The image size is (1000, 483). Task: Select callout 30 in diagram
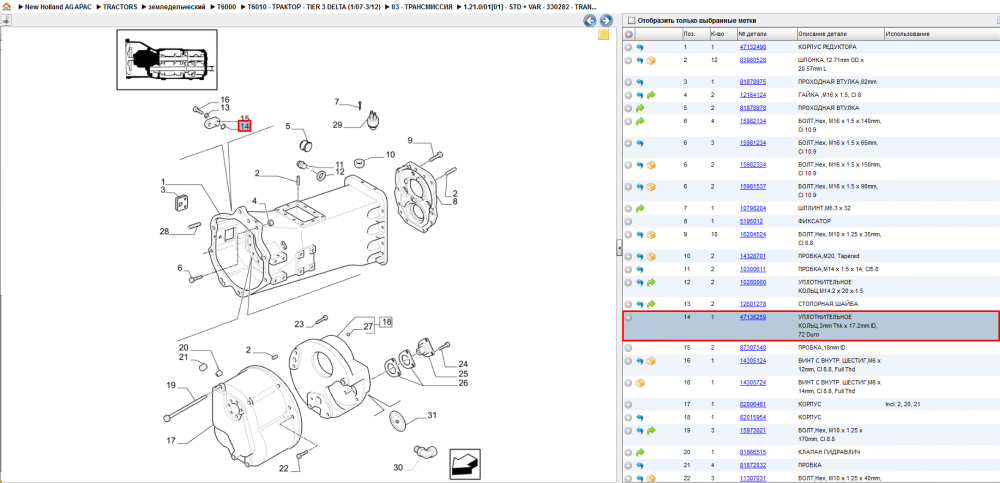tap(398, 468)
